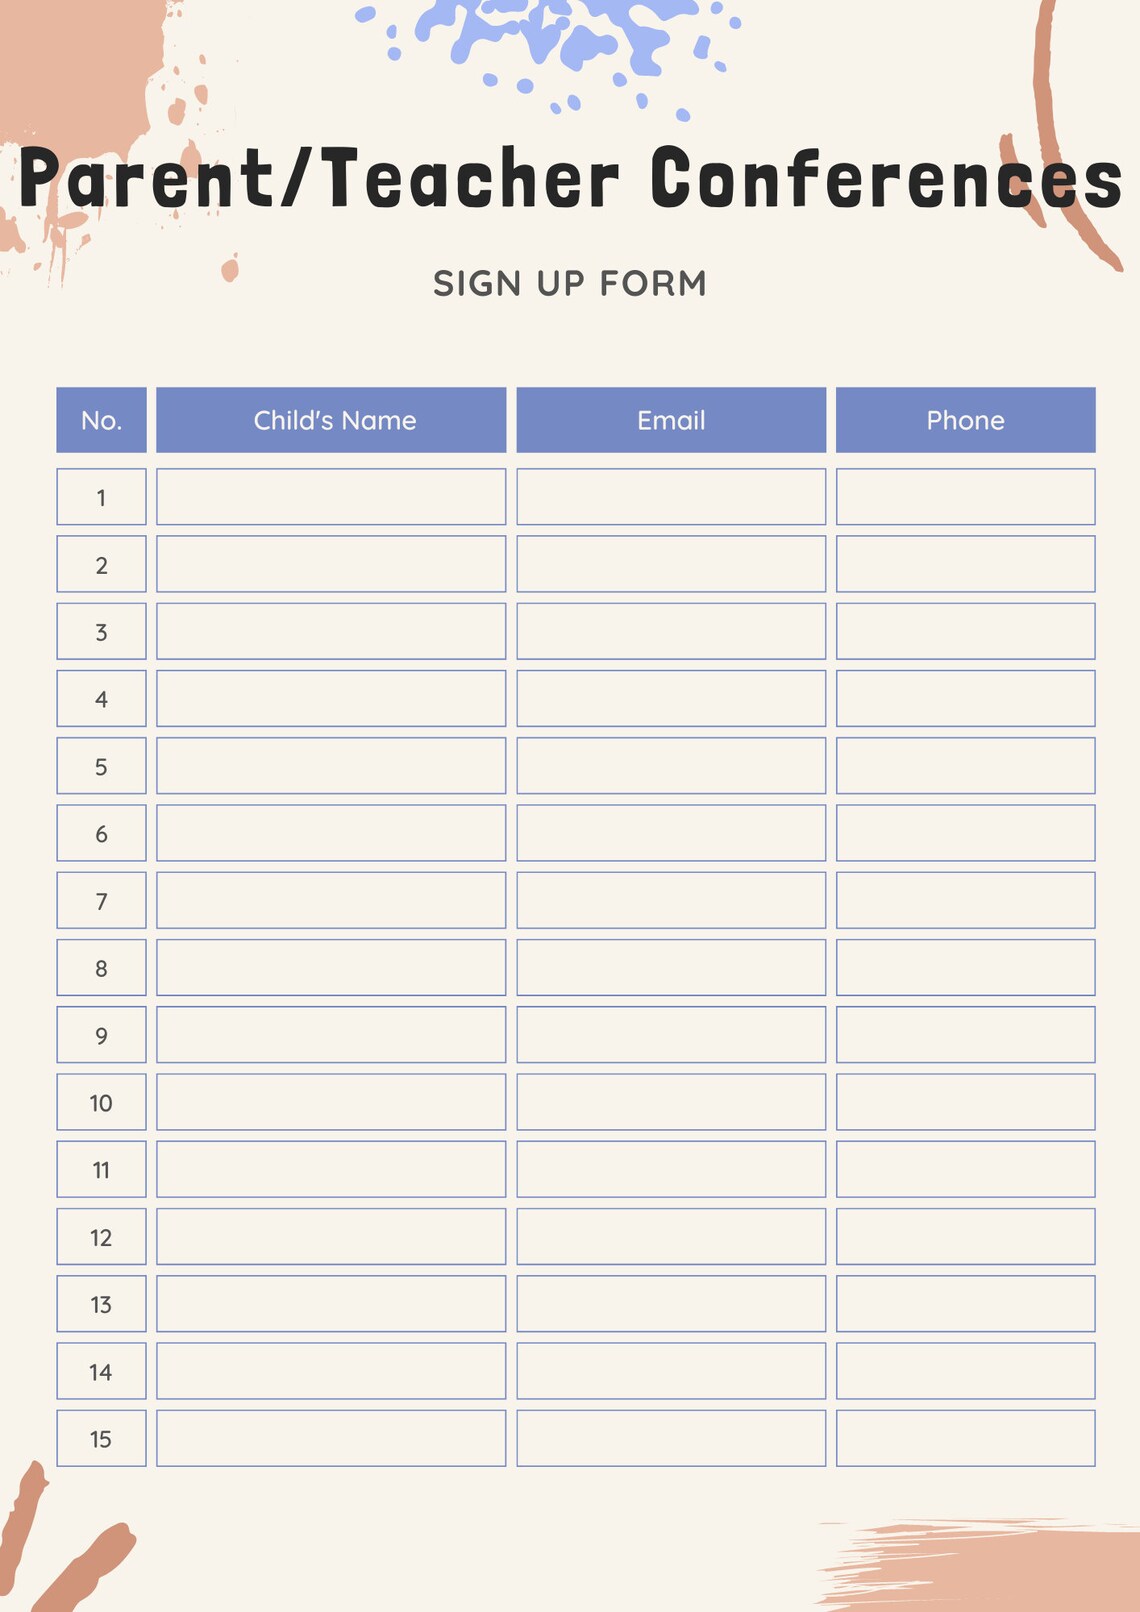Select the number 3 cell
This screenshot has height=1612, width=1140.
pos(101,631)
